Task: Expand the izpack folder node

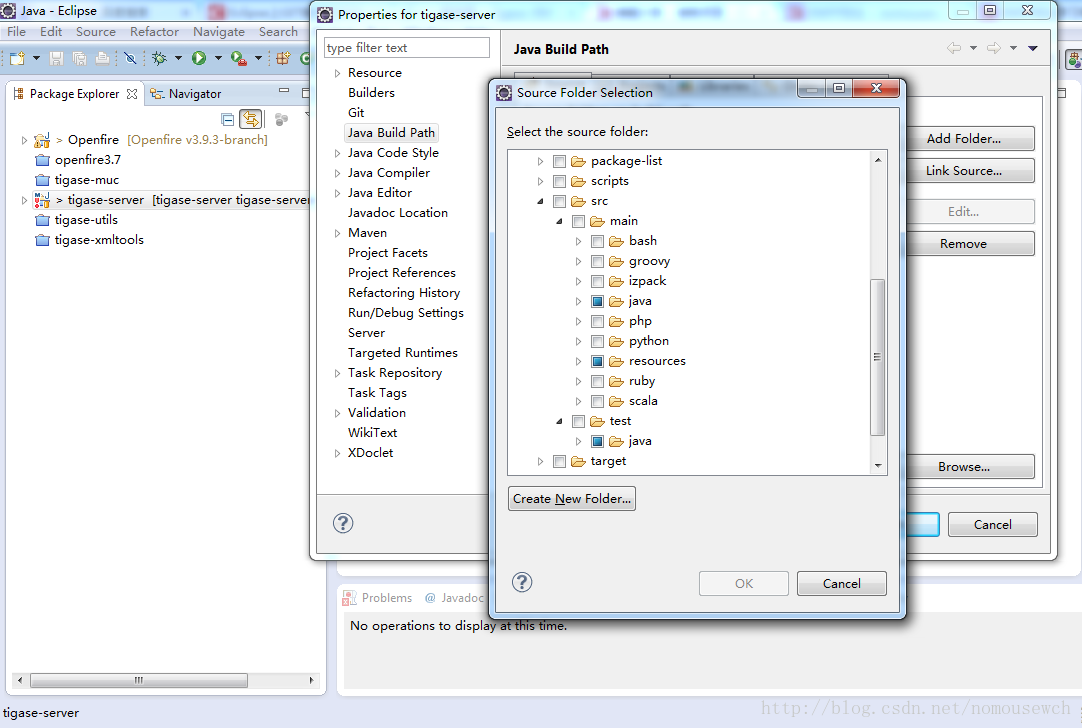Action: 578,282
